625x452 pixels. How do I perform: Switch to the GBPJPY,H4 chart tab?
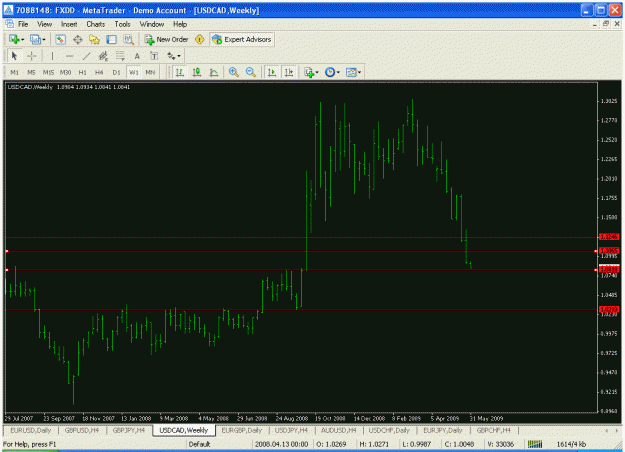pos(129,430)
